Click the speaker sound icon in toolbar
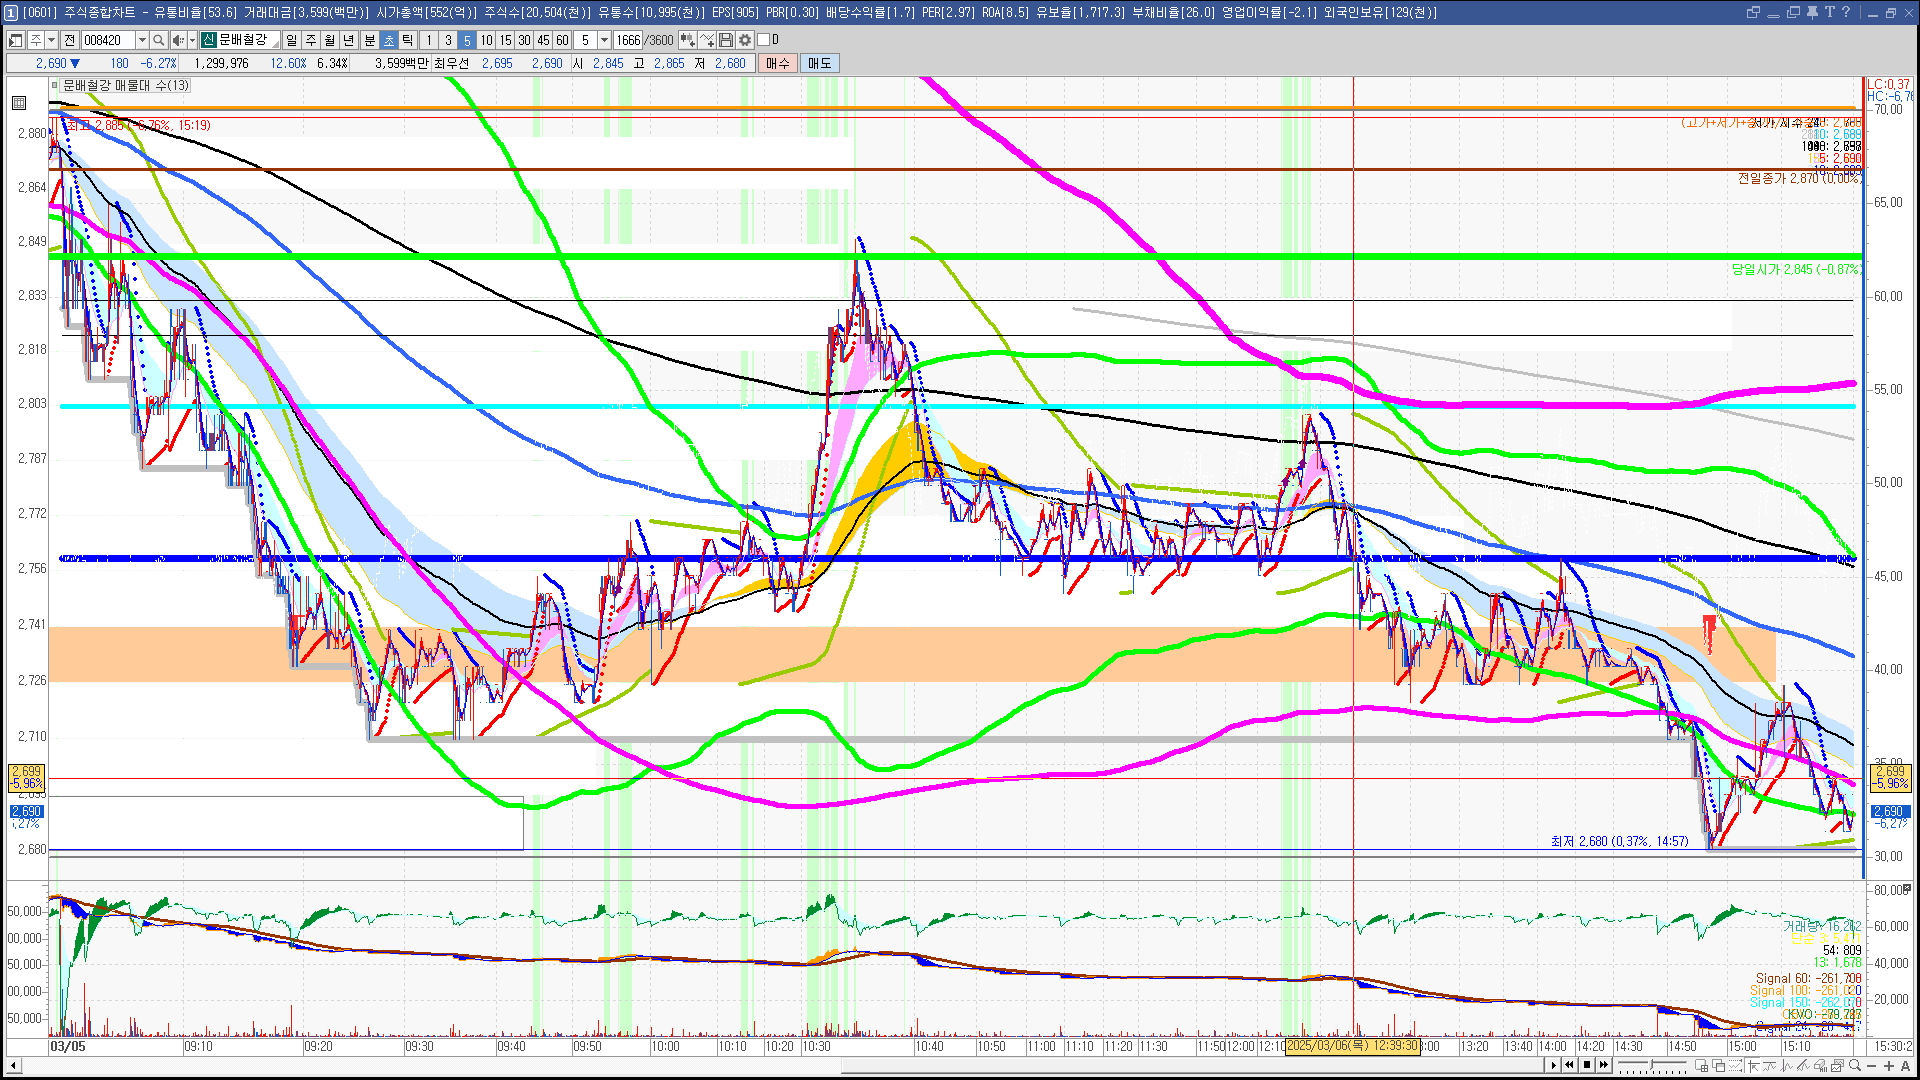 click(176, 40)
